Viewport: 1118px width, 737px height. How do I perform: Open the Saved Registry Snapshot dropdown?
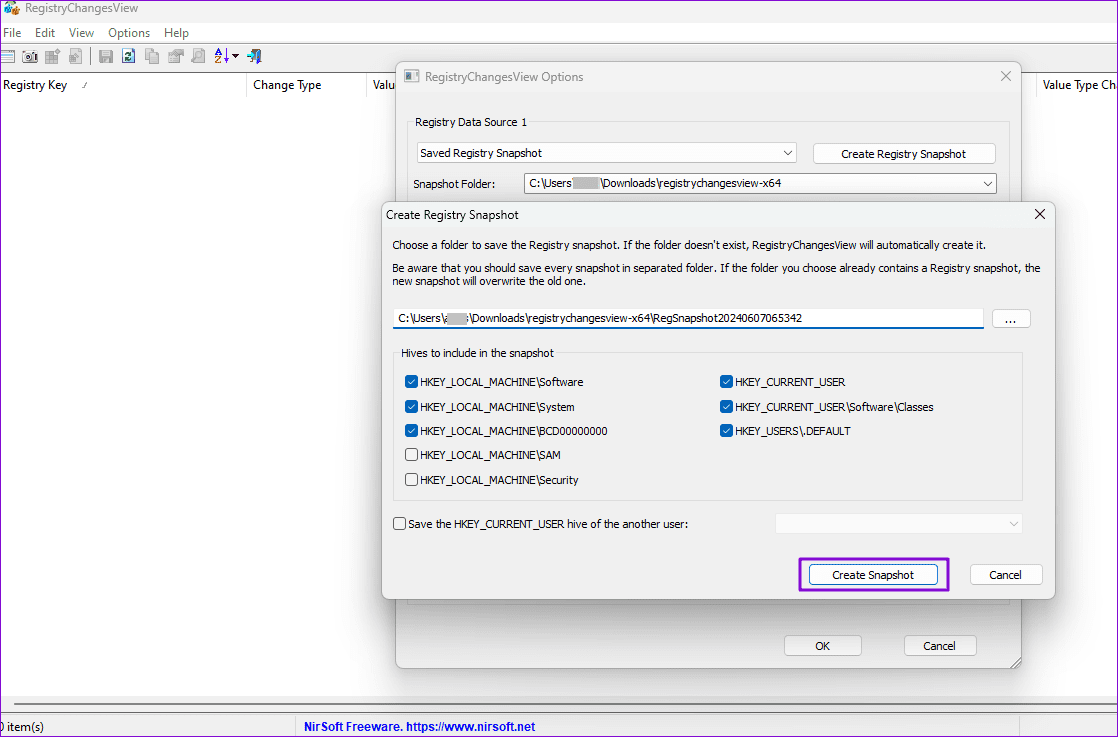pyautogui.click(x=606, y=153)
